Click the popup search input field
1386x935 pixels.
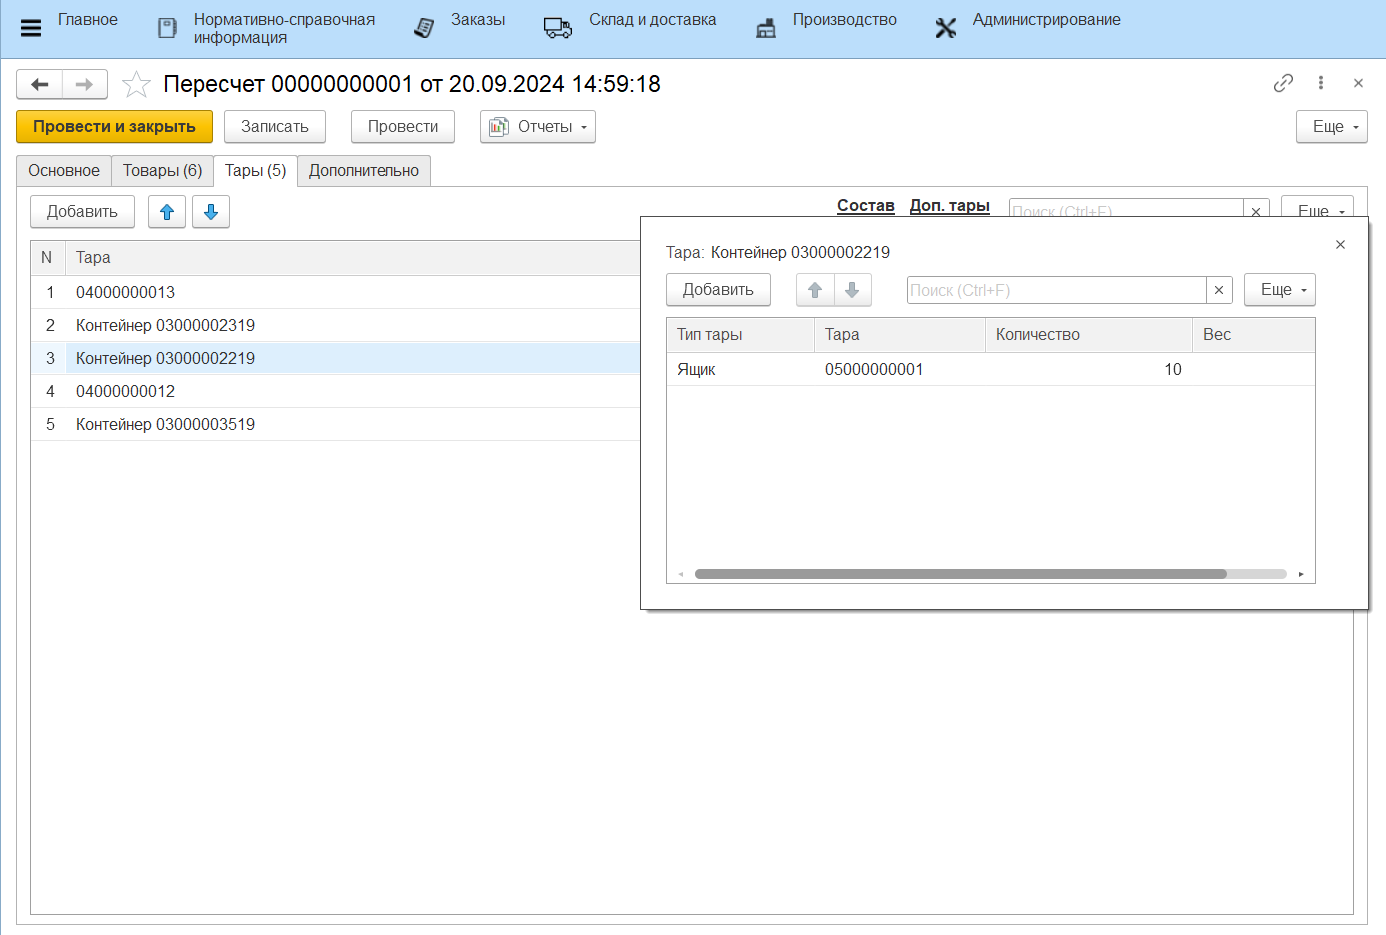coord(1055,290)
